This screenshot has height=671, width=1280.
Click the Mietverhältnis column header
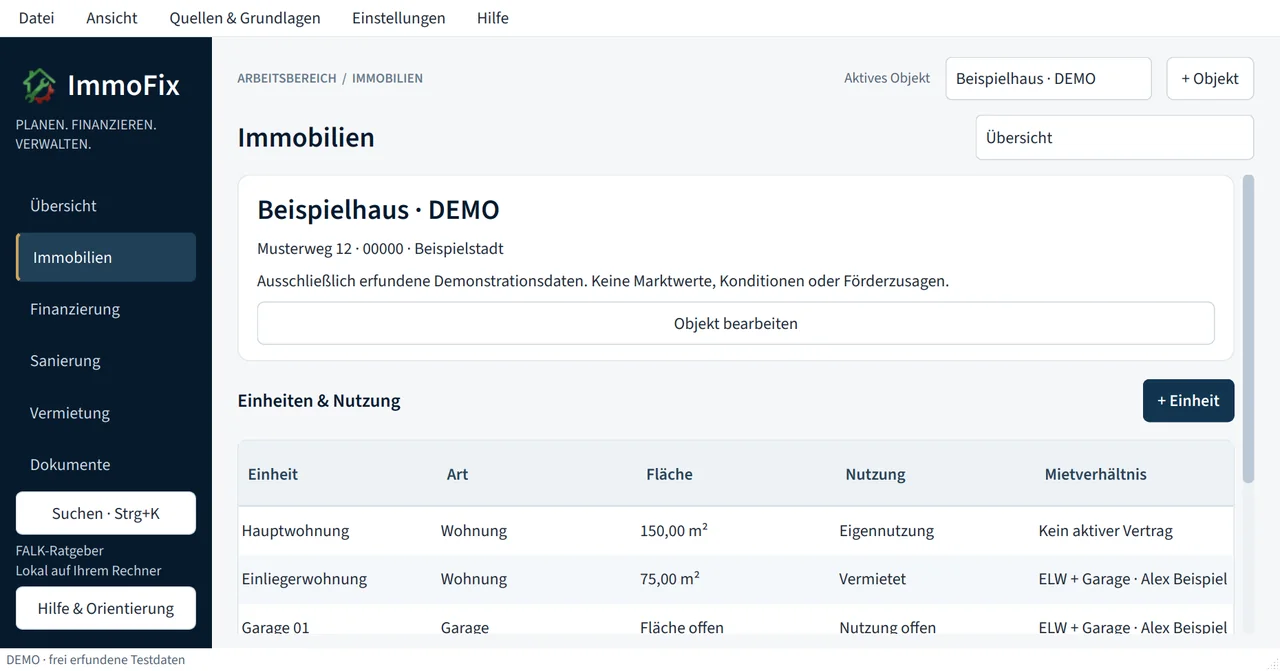(1096, 475)
